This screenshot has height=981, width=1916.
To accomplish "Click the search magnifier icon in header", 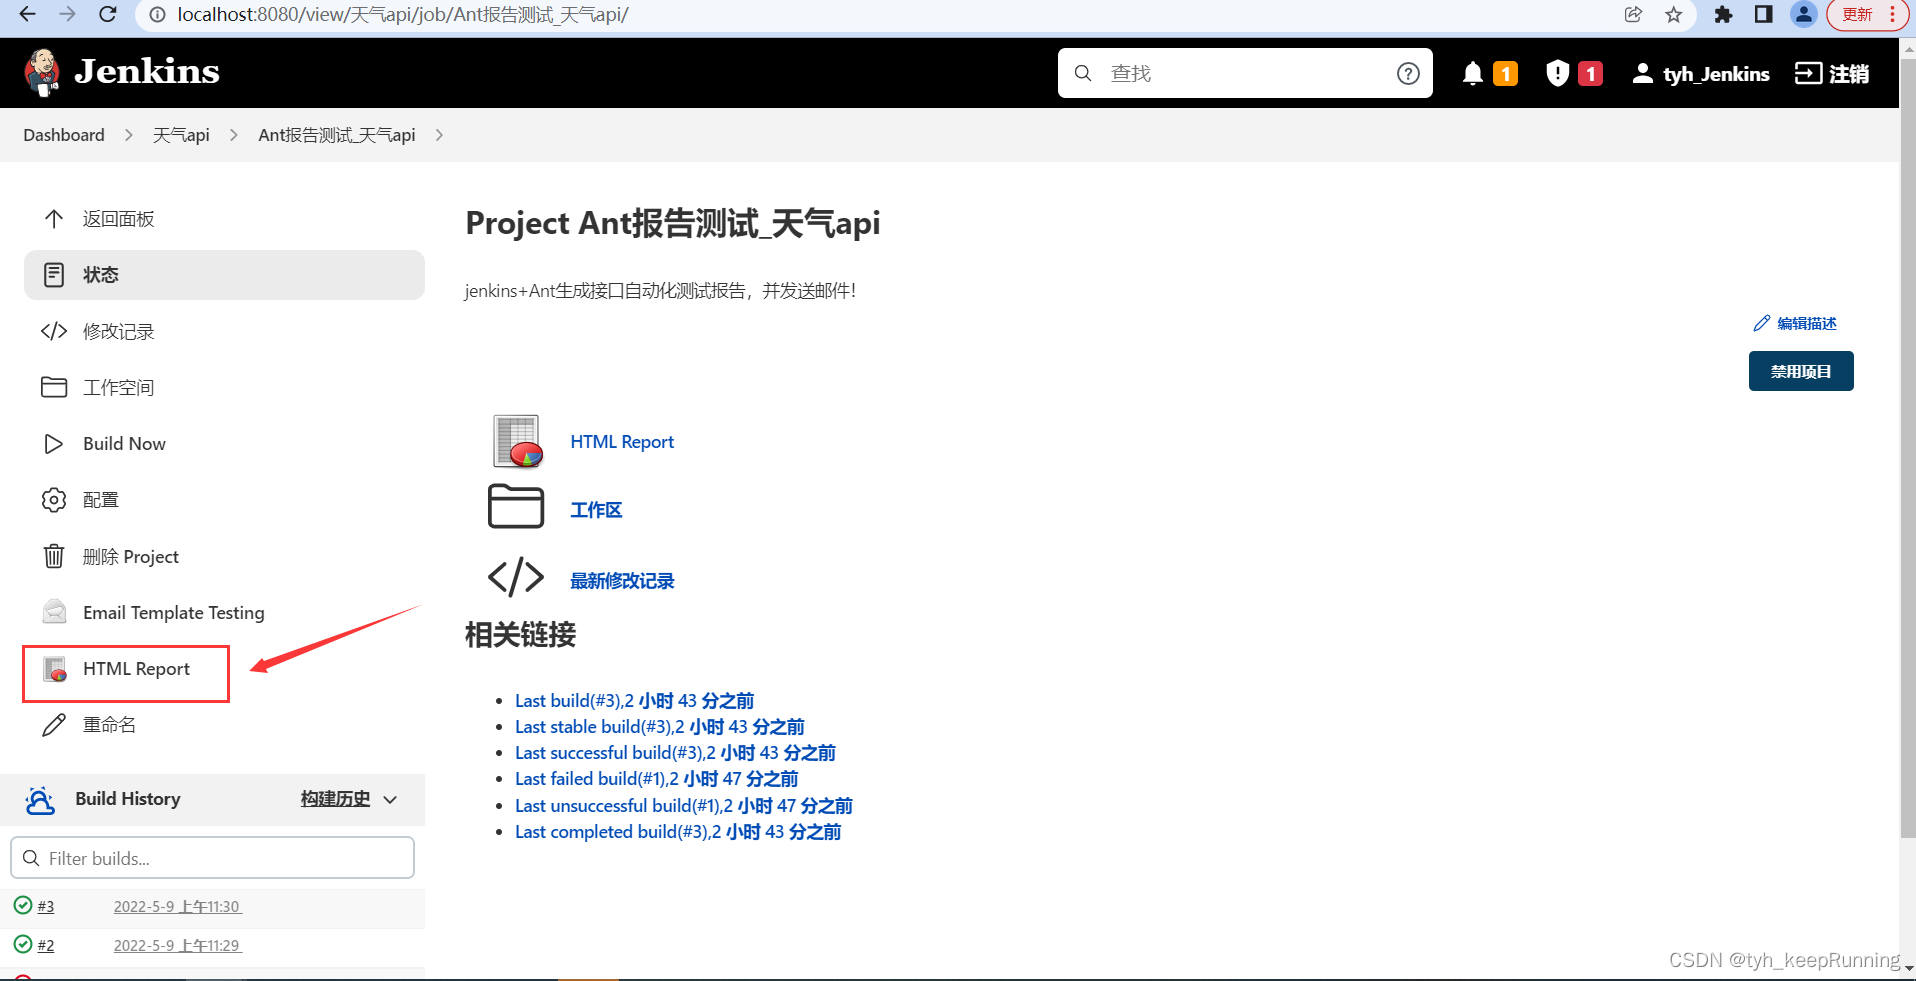I will (1083, 73).
